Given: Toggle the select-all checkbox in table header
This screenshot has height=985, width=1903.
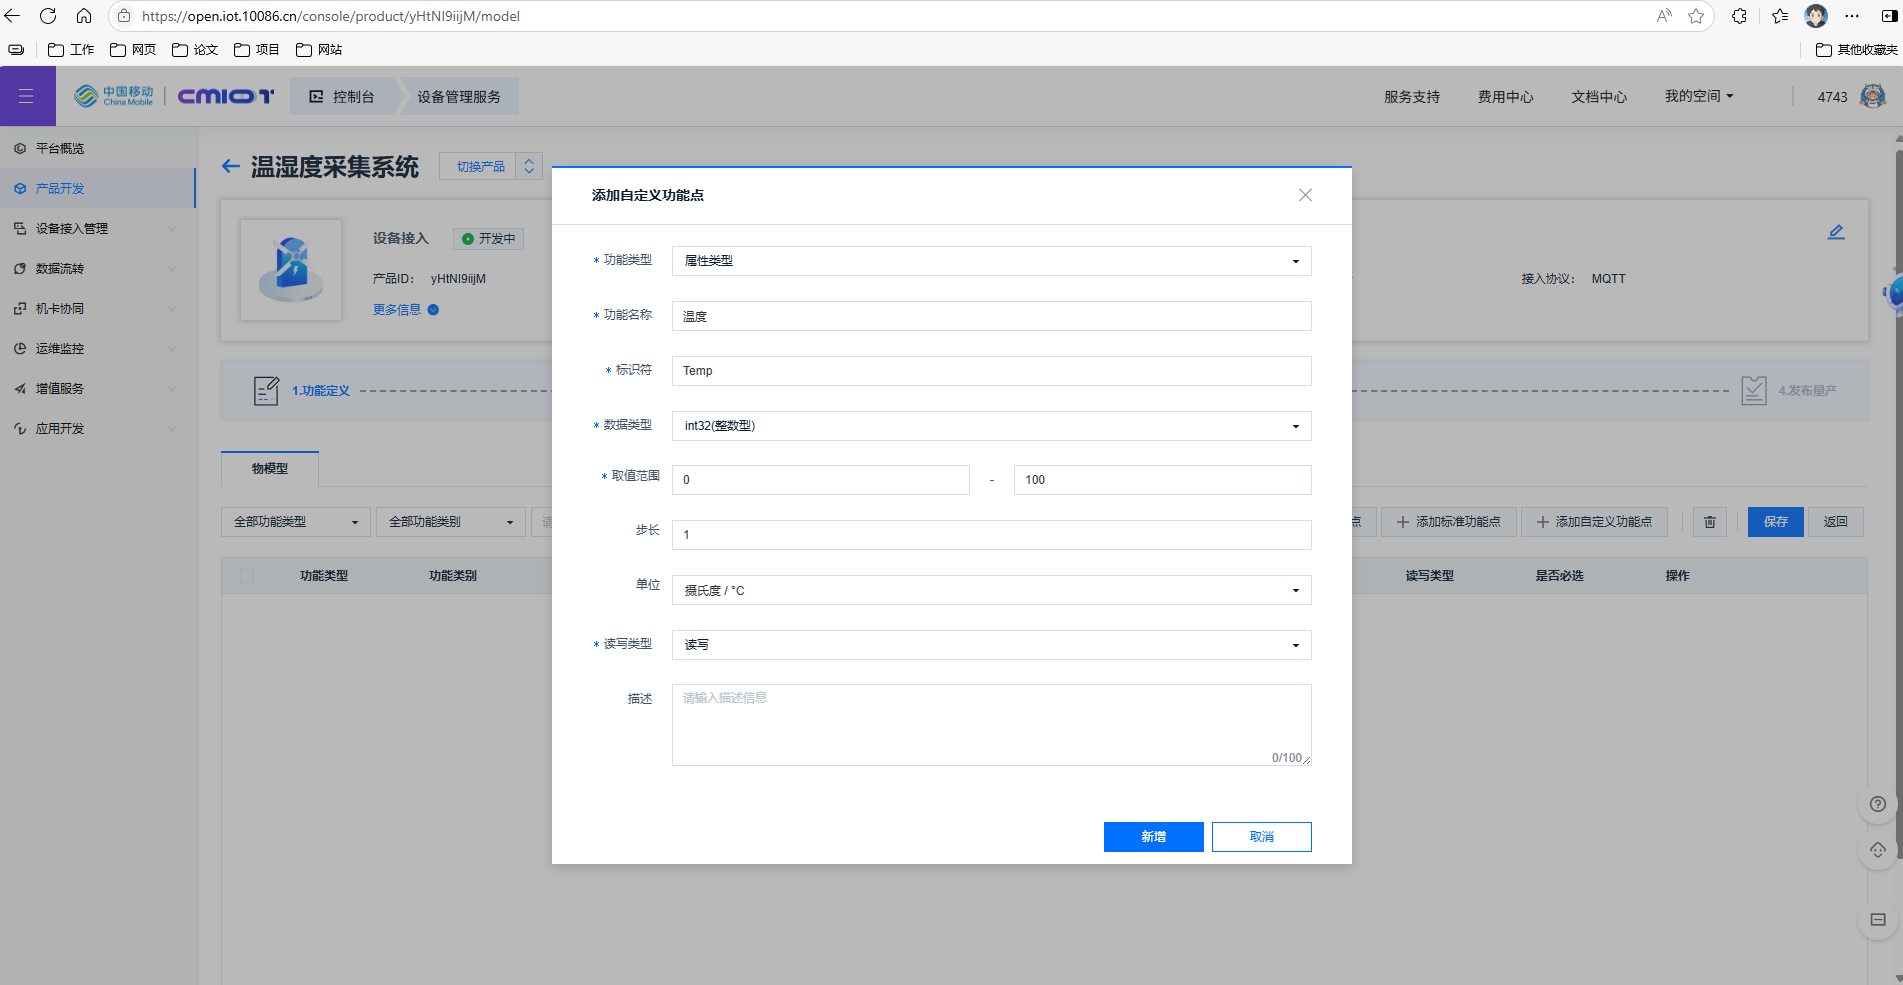Looking at the screenshot, I should click(247, 576).
